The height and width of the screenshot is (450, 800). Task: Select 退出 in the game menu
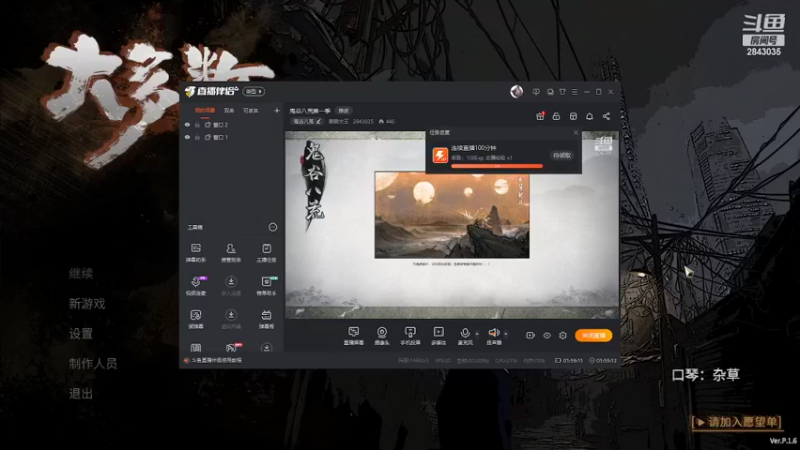(x=81, y=394)
